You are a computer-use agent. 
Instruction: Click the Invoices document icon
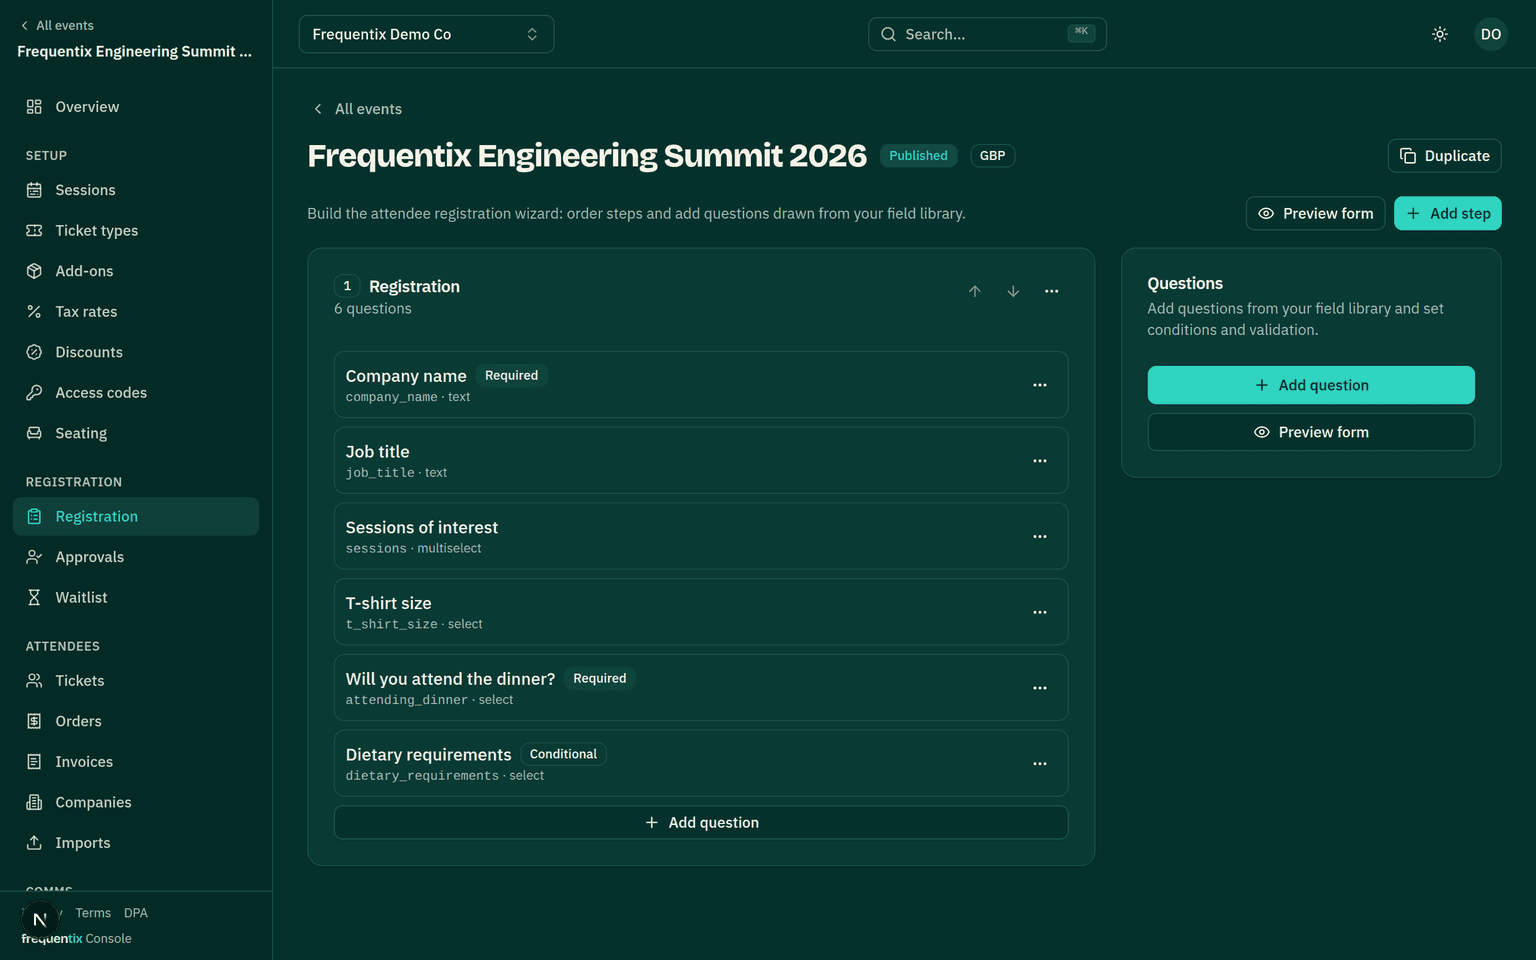point(34,761)
